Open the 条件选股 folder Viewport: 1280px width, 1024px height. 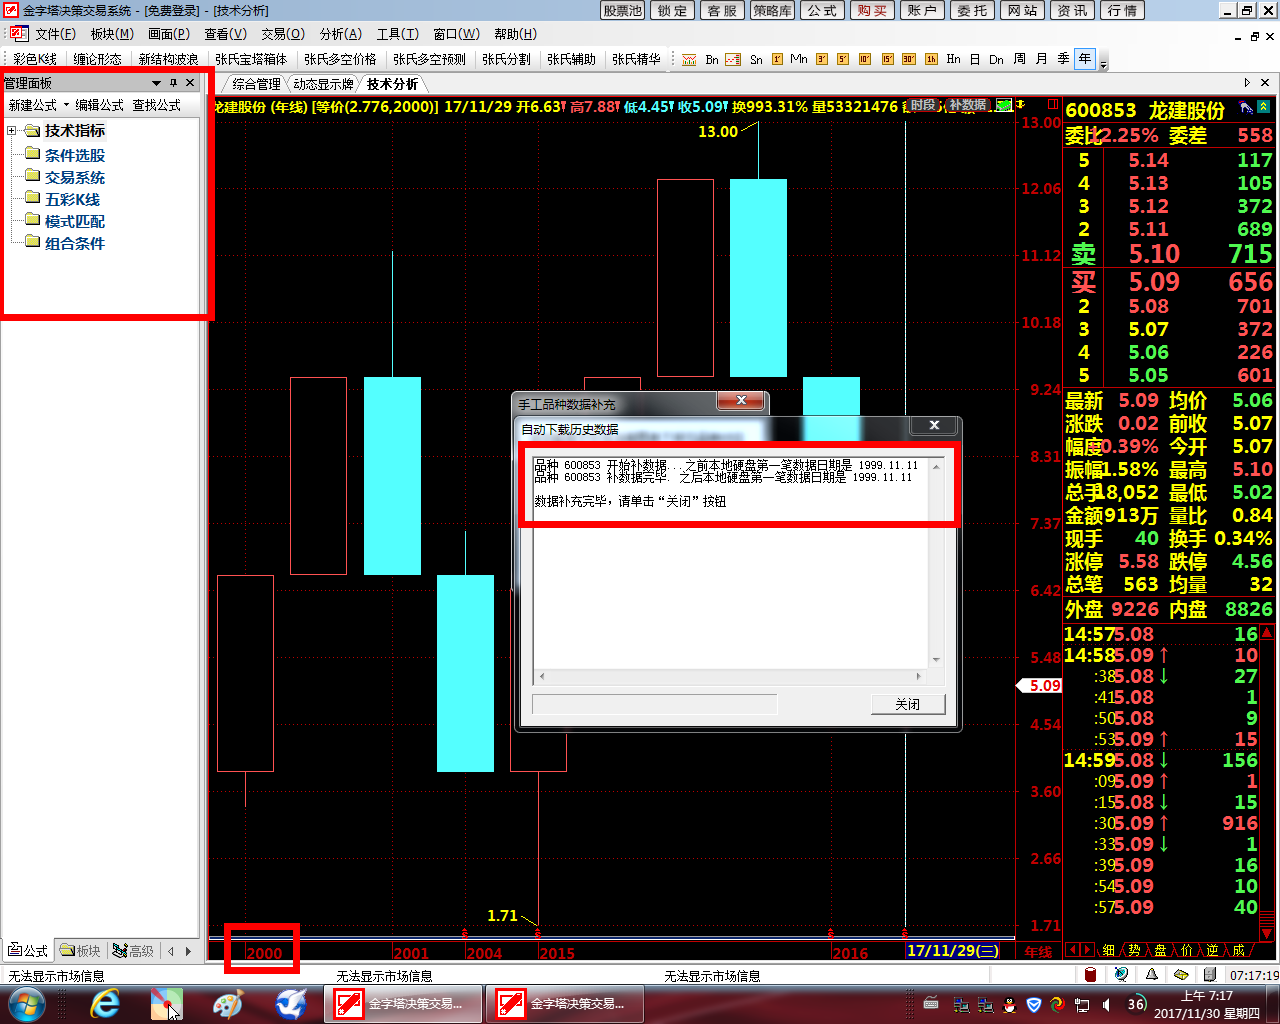65,155
